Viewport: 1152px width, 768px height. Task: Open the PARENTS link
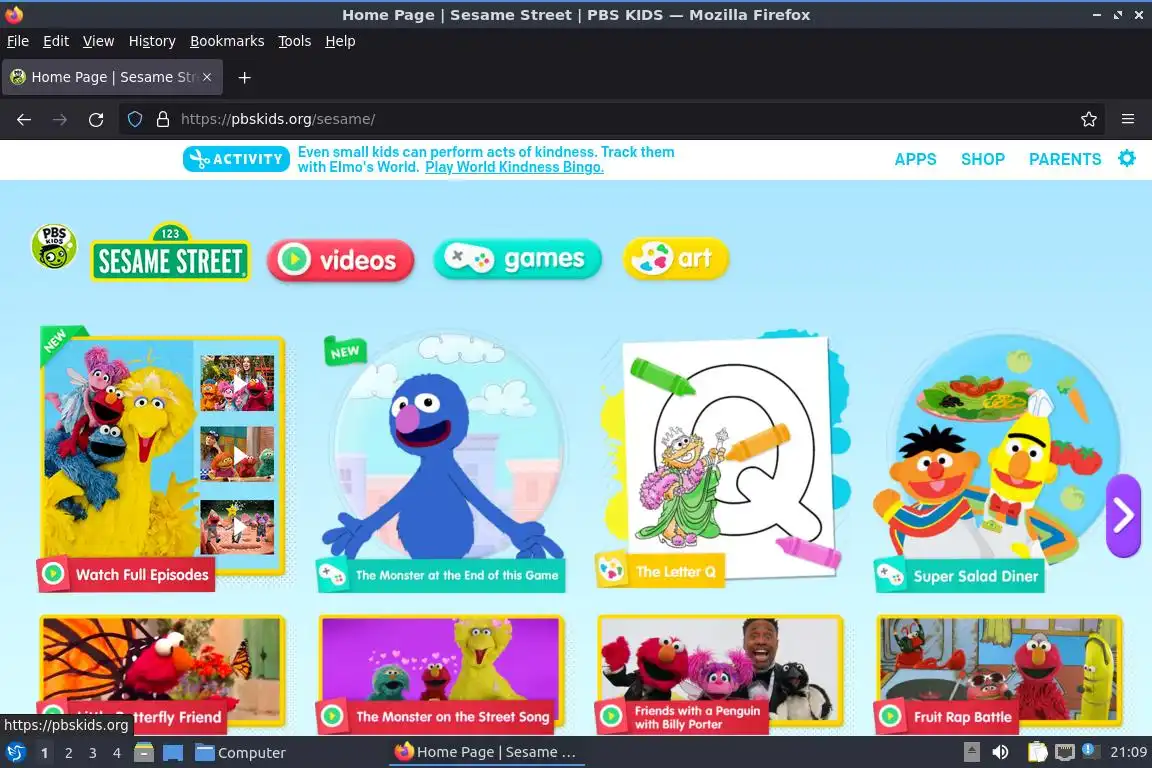1065,159
